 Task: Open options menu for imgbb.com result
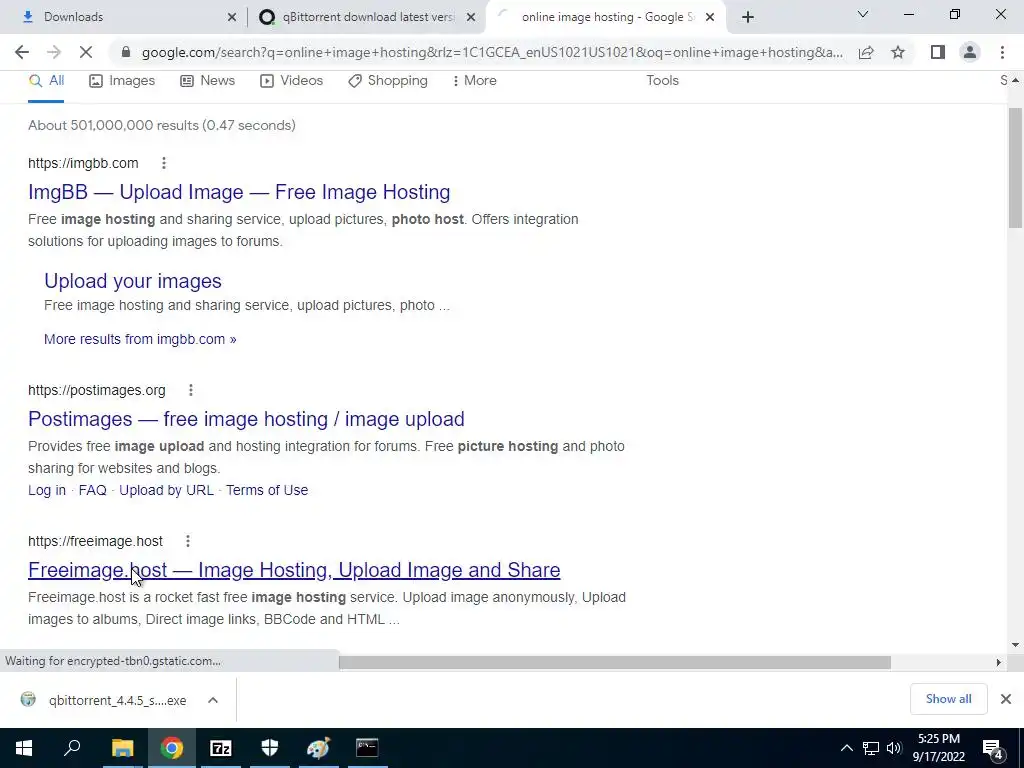point(164,163)
